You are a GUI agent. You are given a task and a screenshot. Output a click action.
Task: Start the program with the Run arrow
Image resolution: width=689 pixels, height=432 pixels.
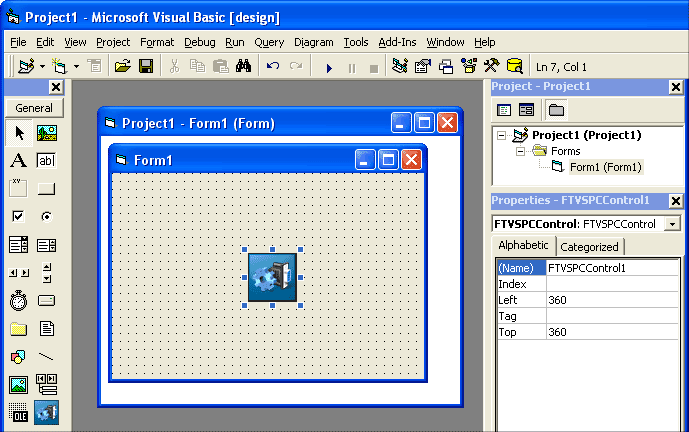329,68
